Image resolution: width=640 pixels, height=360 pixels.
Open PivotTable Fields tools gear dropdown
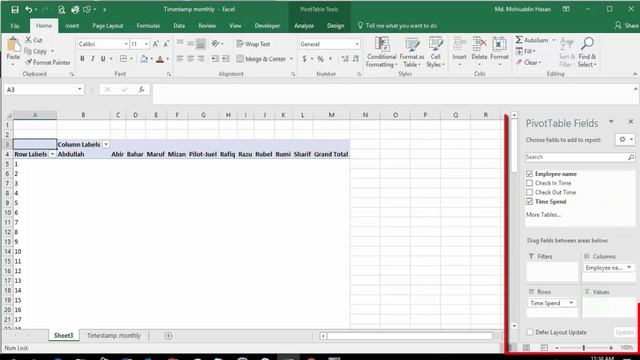[x=625, y=140]
